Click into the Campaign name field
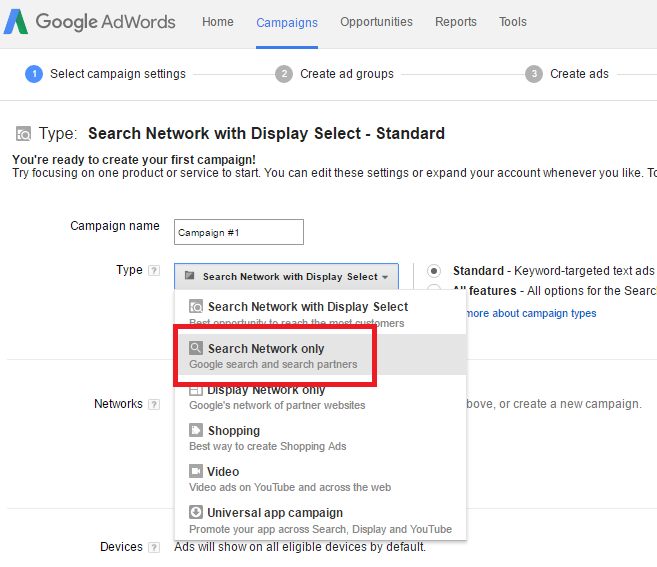The height and width of the screenshot is (567, 657). pos(239,232)
